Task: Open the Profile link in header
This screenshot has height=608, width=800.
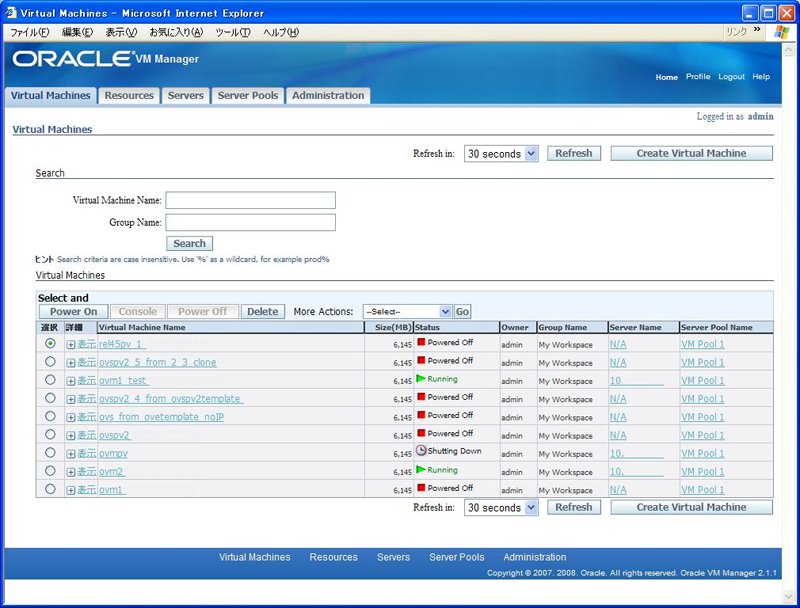Action: 698,77
